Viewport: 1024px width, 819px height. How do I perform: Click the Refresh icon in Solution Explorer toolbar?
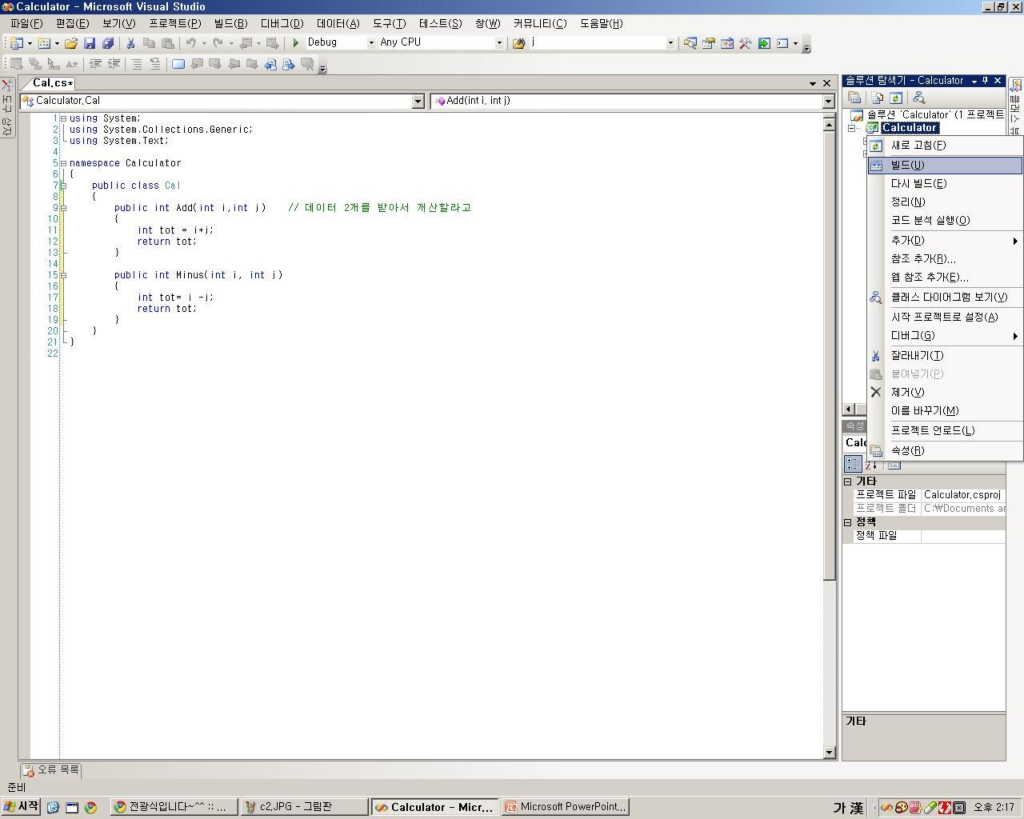click(896, 98)
